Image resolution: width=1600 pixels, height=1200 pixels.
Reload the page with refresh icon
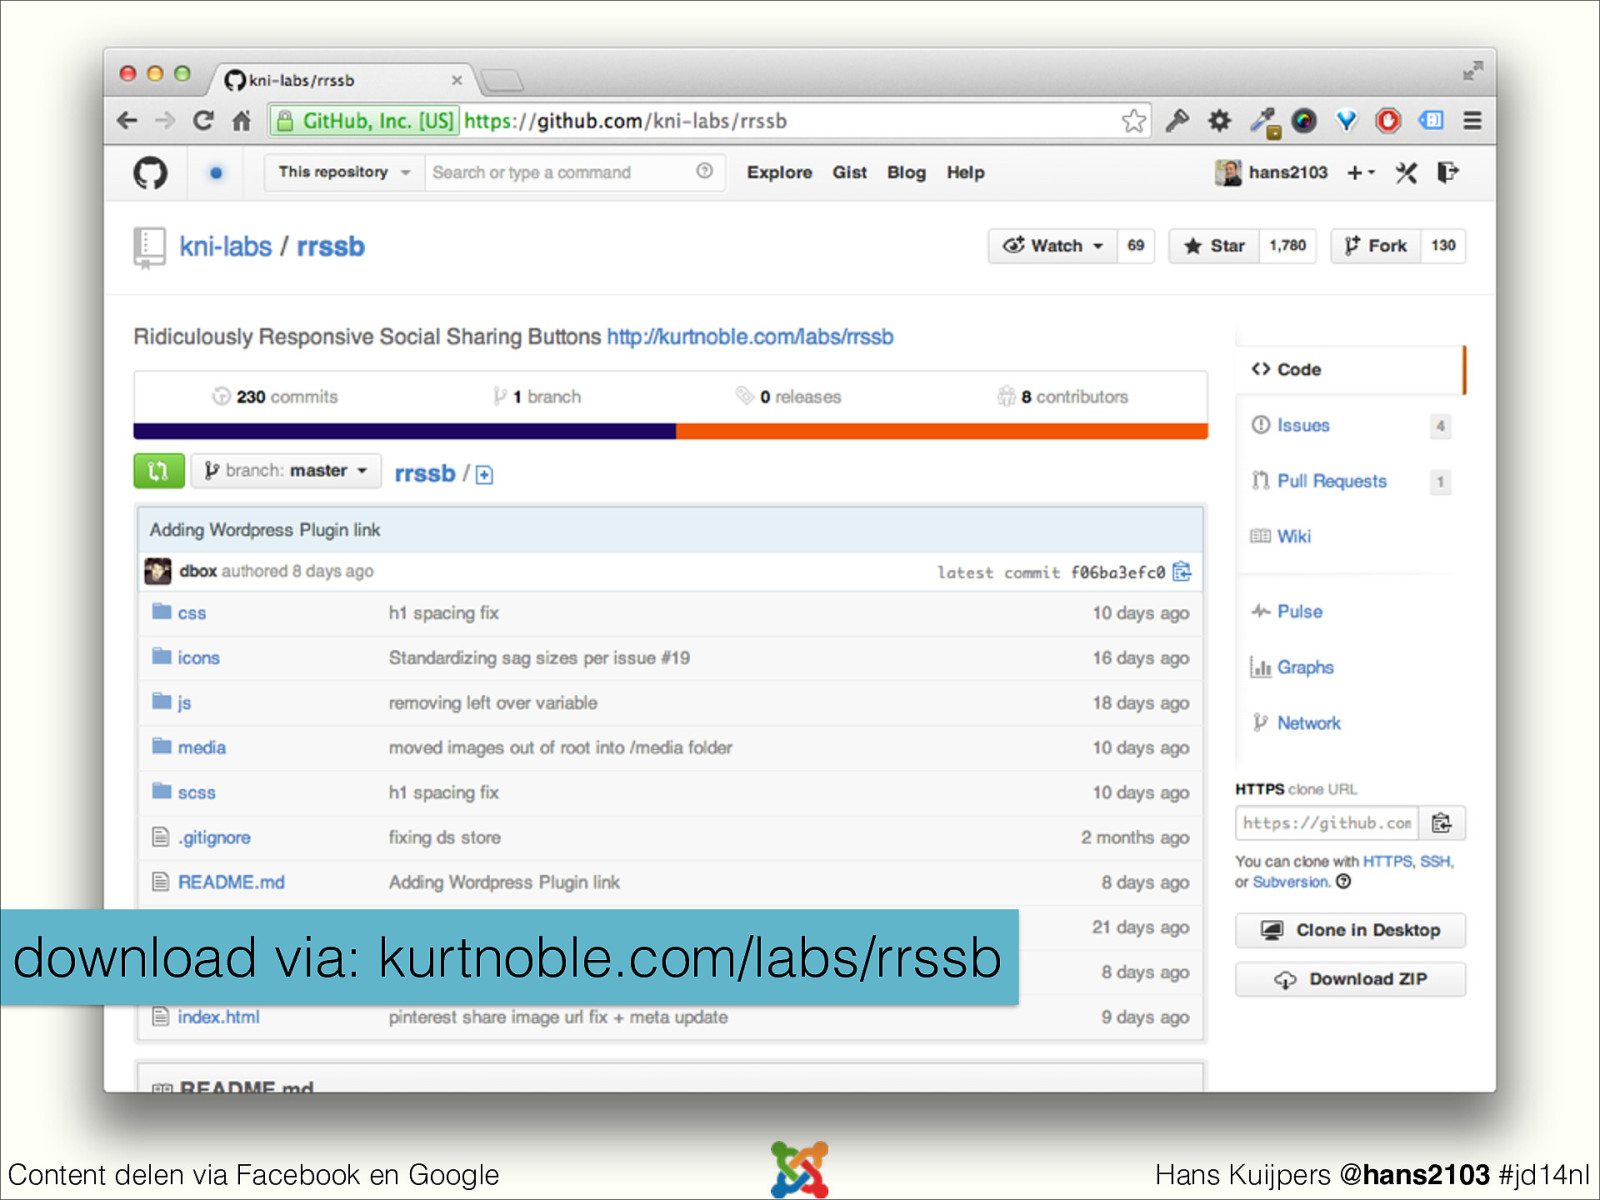tap(203, 121)
